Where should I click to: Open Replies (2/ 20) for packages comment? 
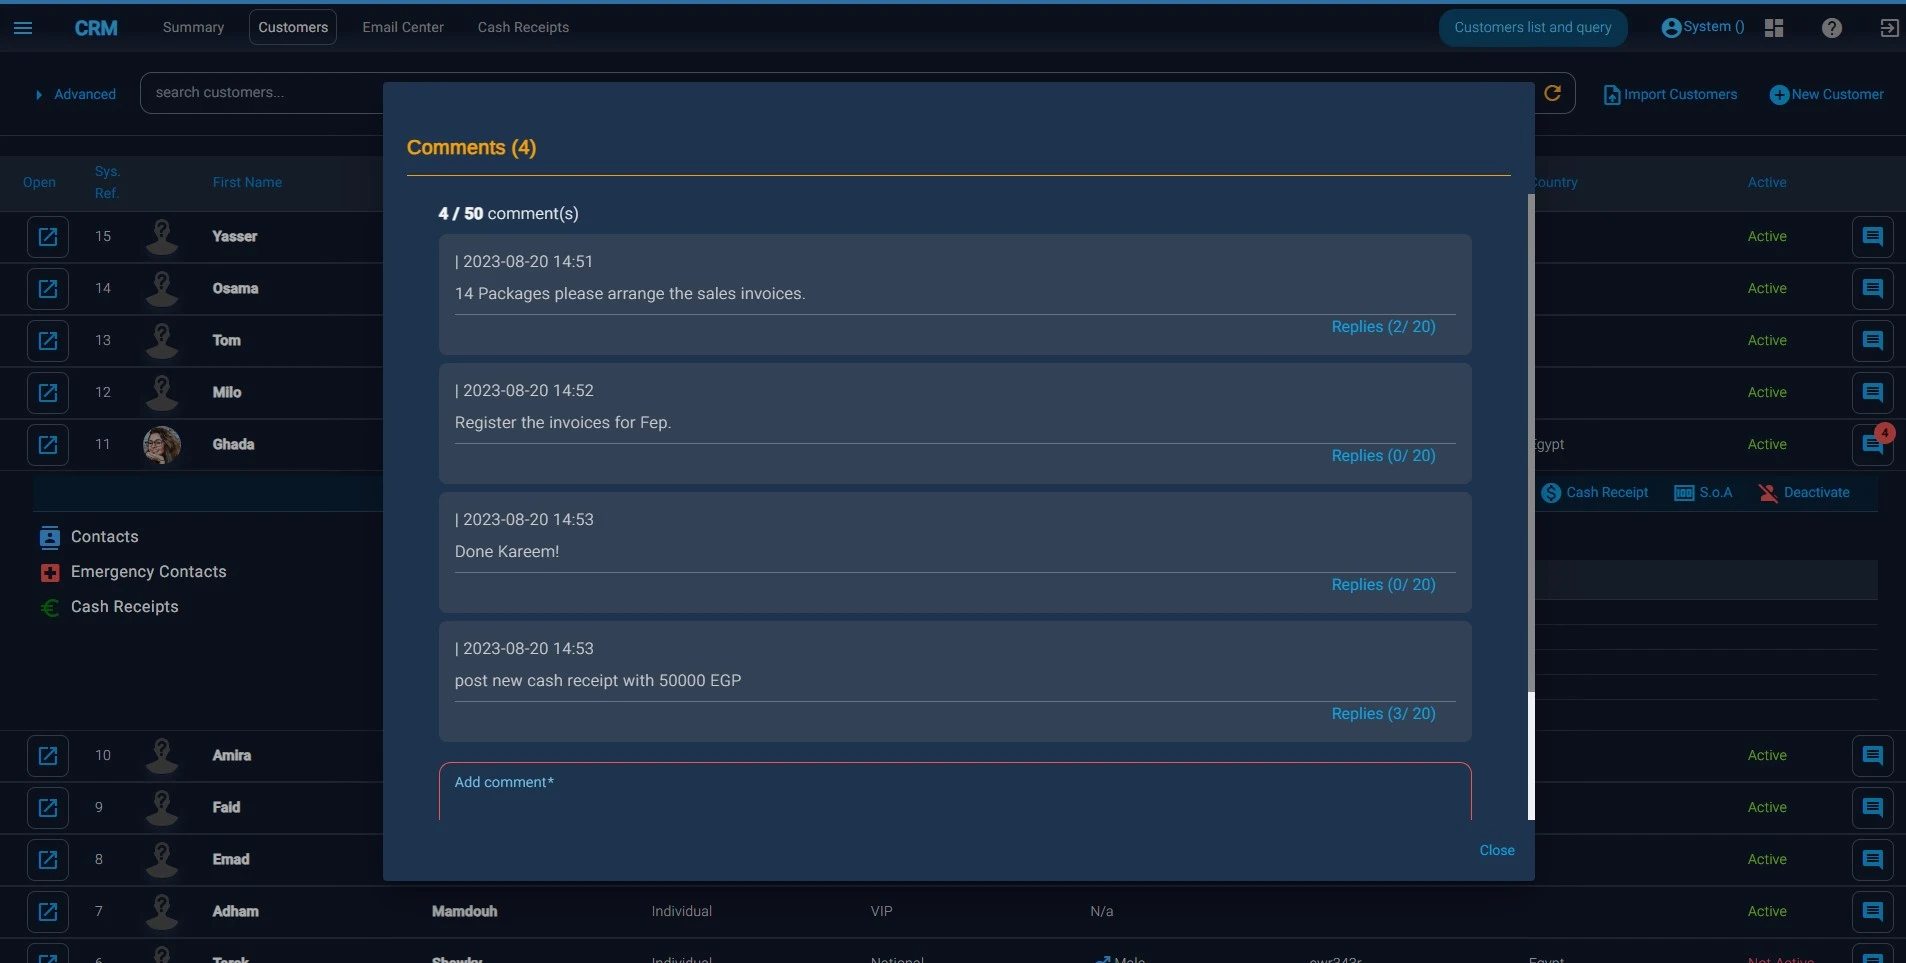(1383, 327)
